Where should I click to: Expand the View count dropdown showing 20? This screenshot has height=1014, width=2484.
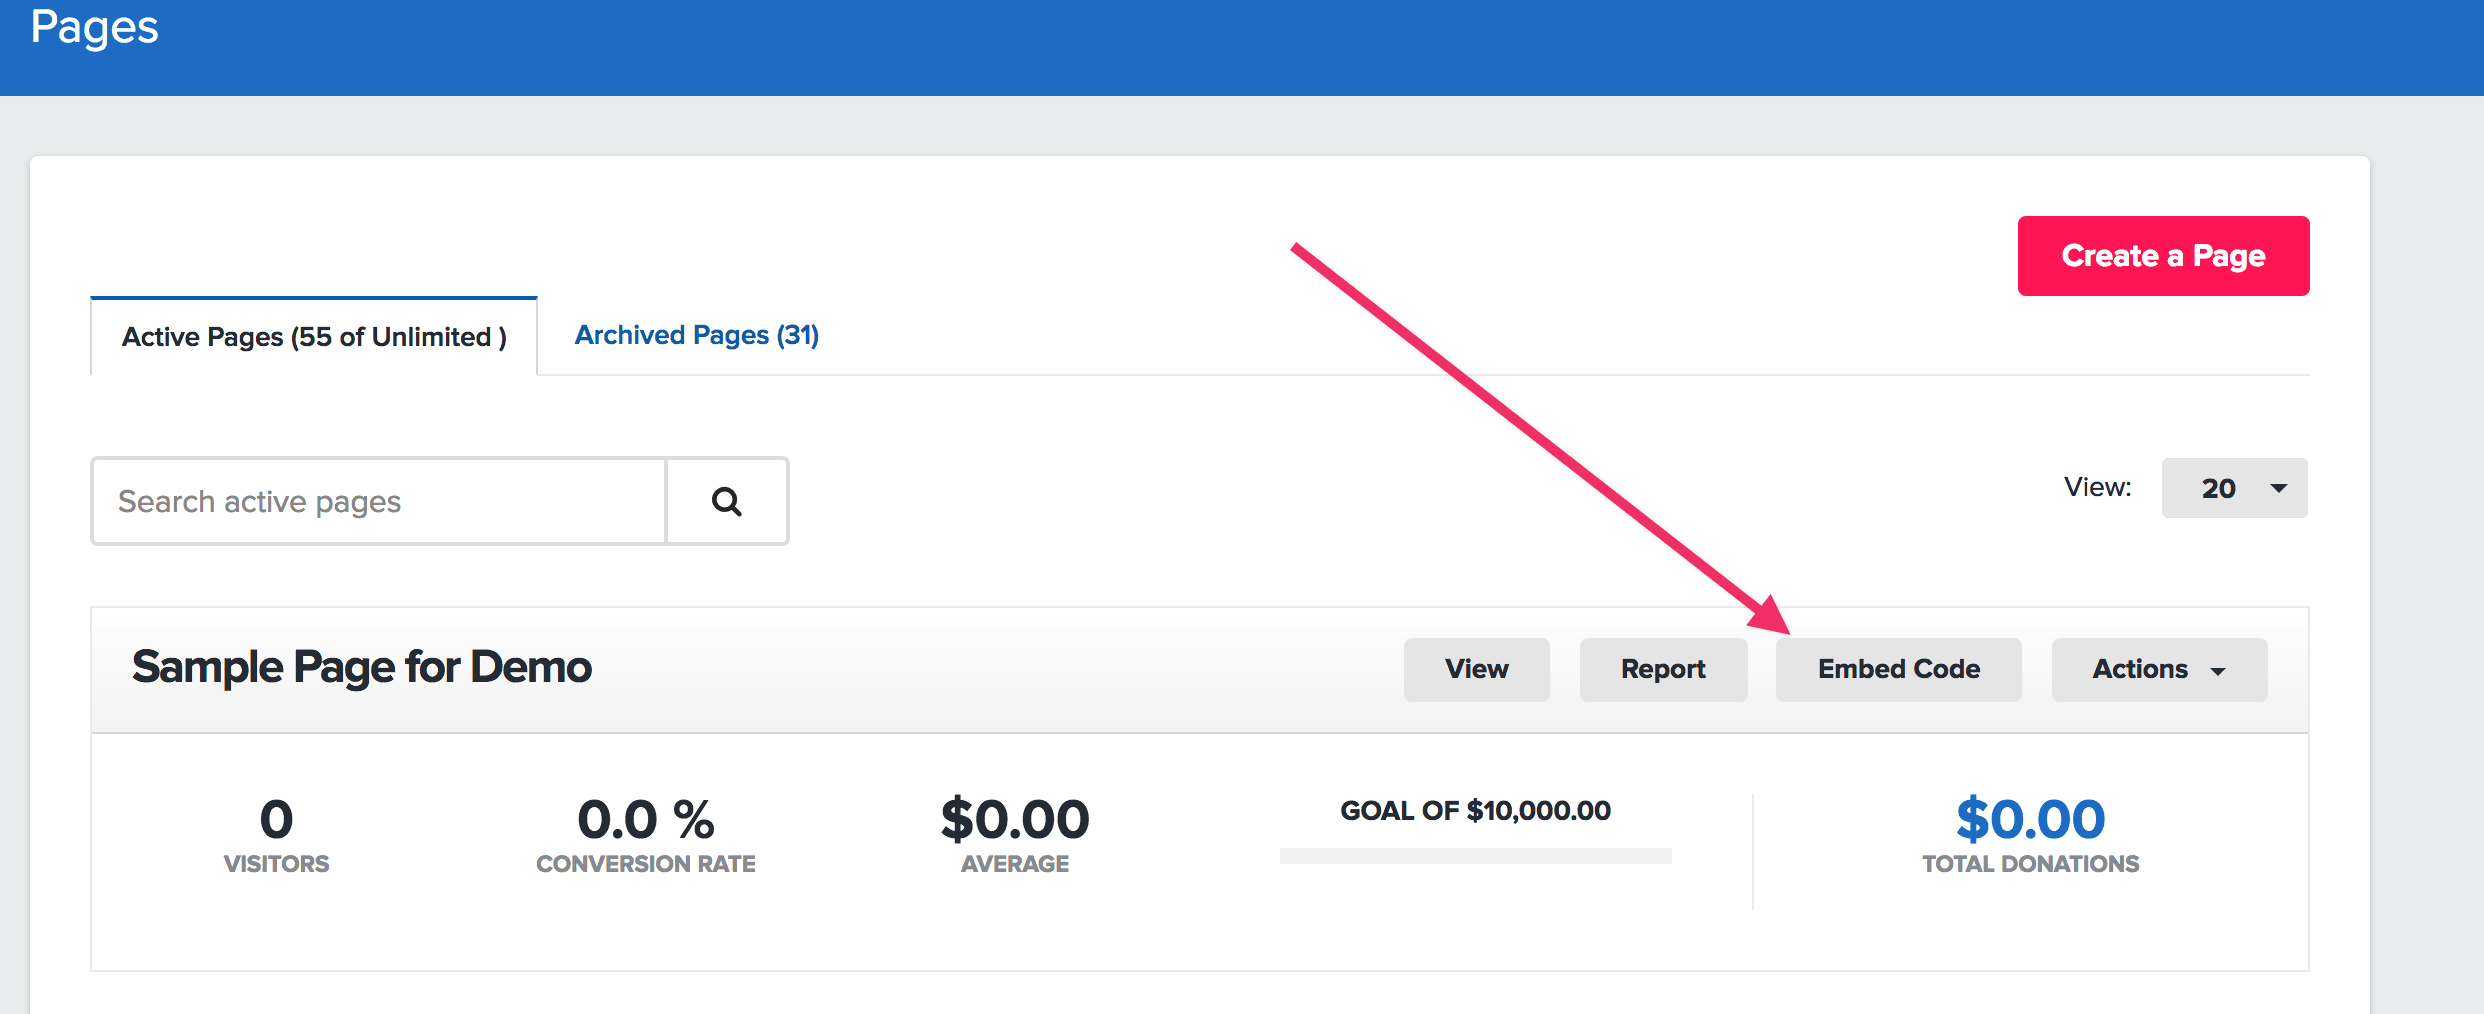point(2234,488)
